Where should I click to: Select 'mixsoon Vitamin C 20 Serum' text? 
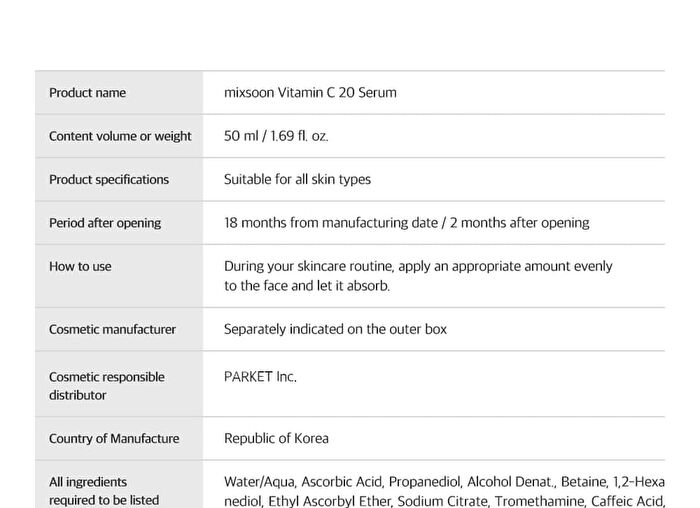pyautogui.click(x=310, y=92)
